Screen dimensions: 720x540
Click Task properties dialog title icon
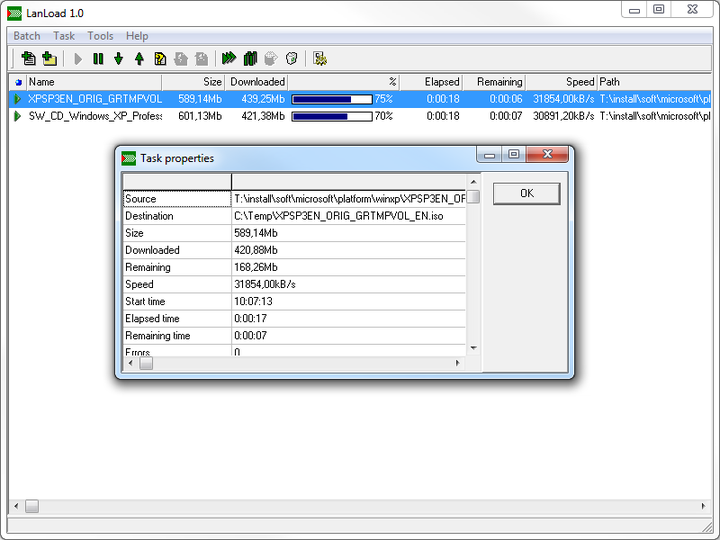[129, 158]
